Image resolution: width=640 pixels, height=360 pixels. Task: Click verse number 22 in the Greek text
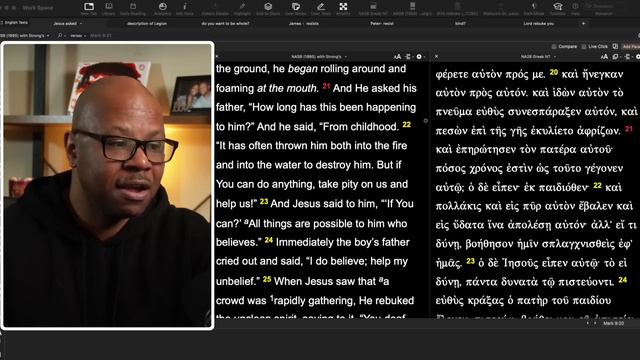point(597,185)
